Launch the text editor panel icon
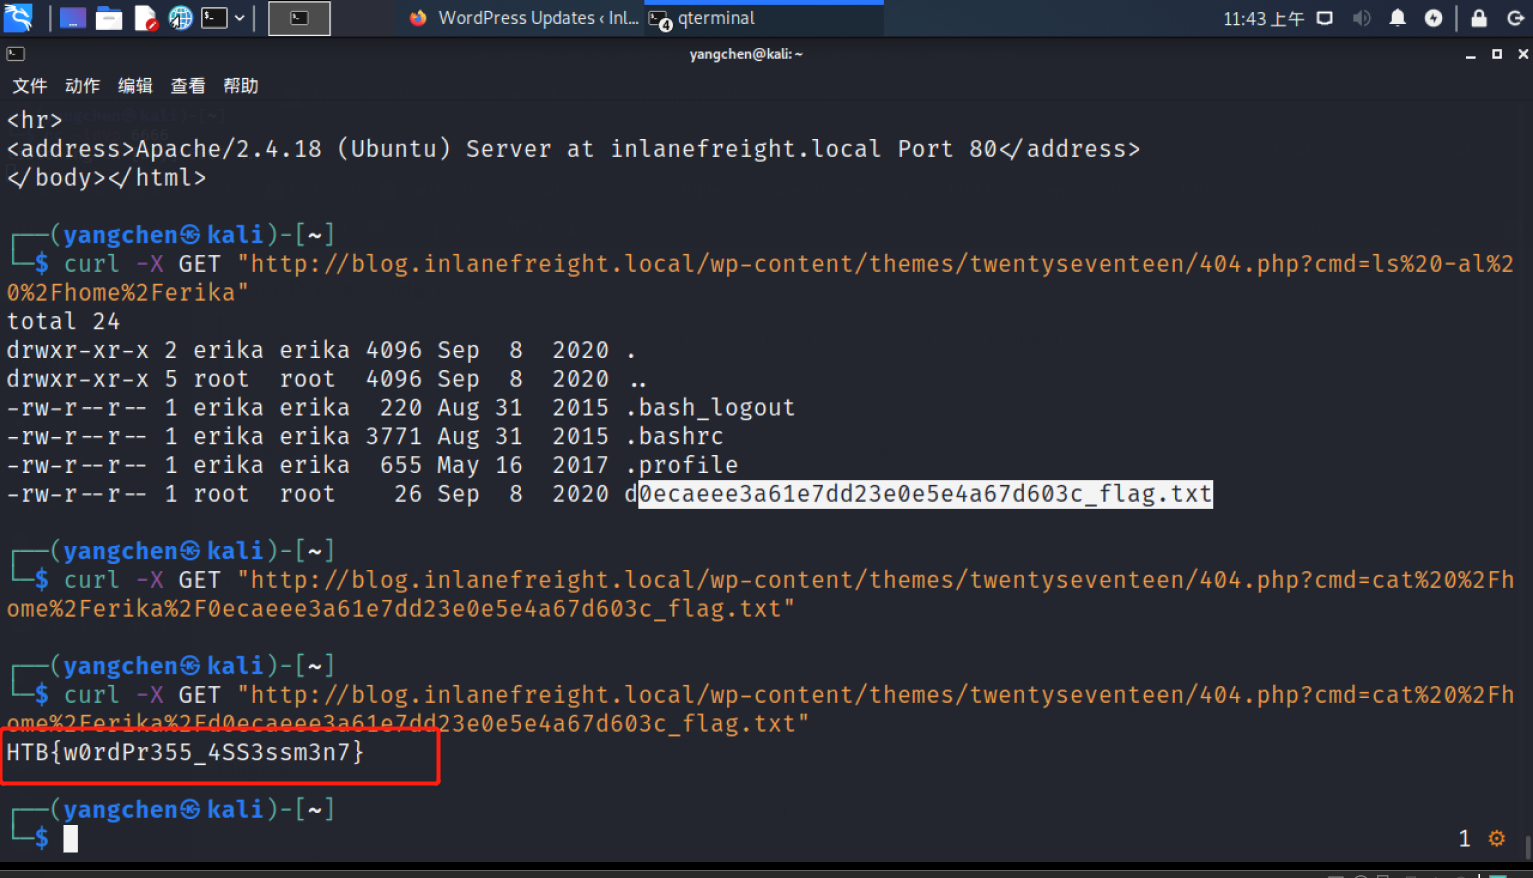Image resolution: width=1533 pixels, height=878 pixels. click(146, 18)
